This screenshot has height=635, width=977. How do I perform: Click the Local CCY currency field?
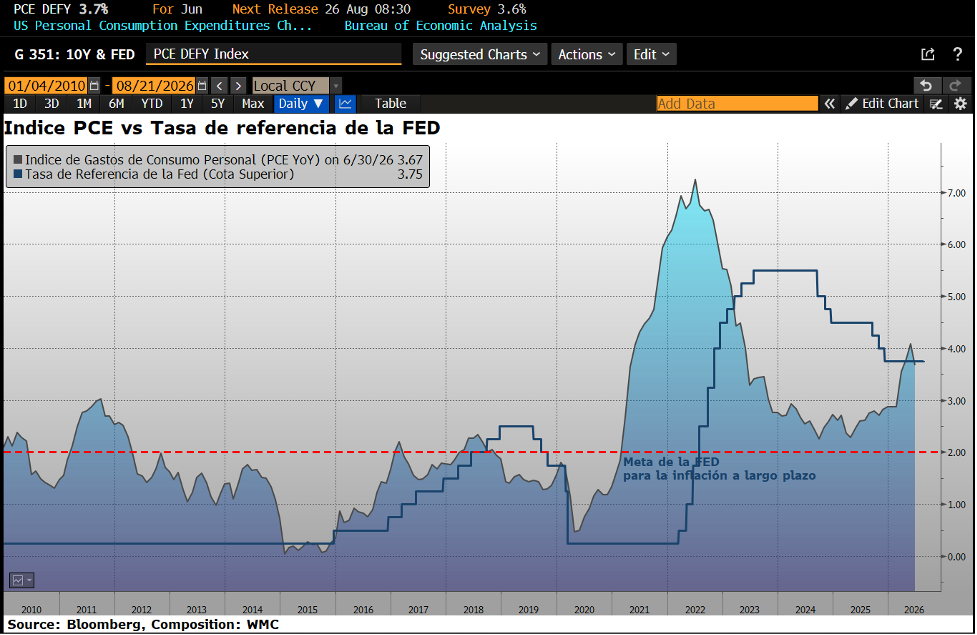tap(290, 85)
